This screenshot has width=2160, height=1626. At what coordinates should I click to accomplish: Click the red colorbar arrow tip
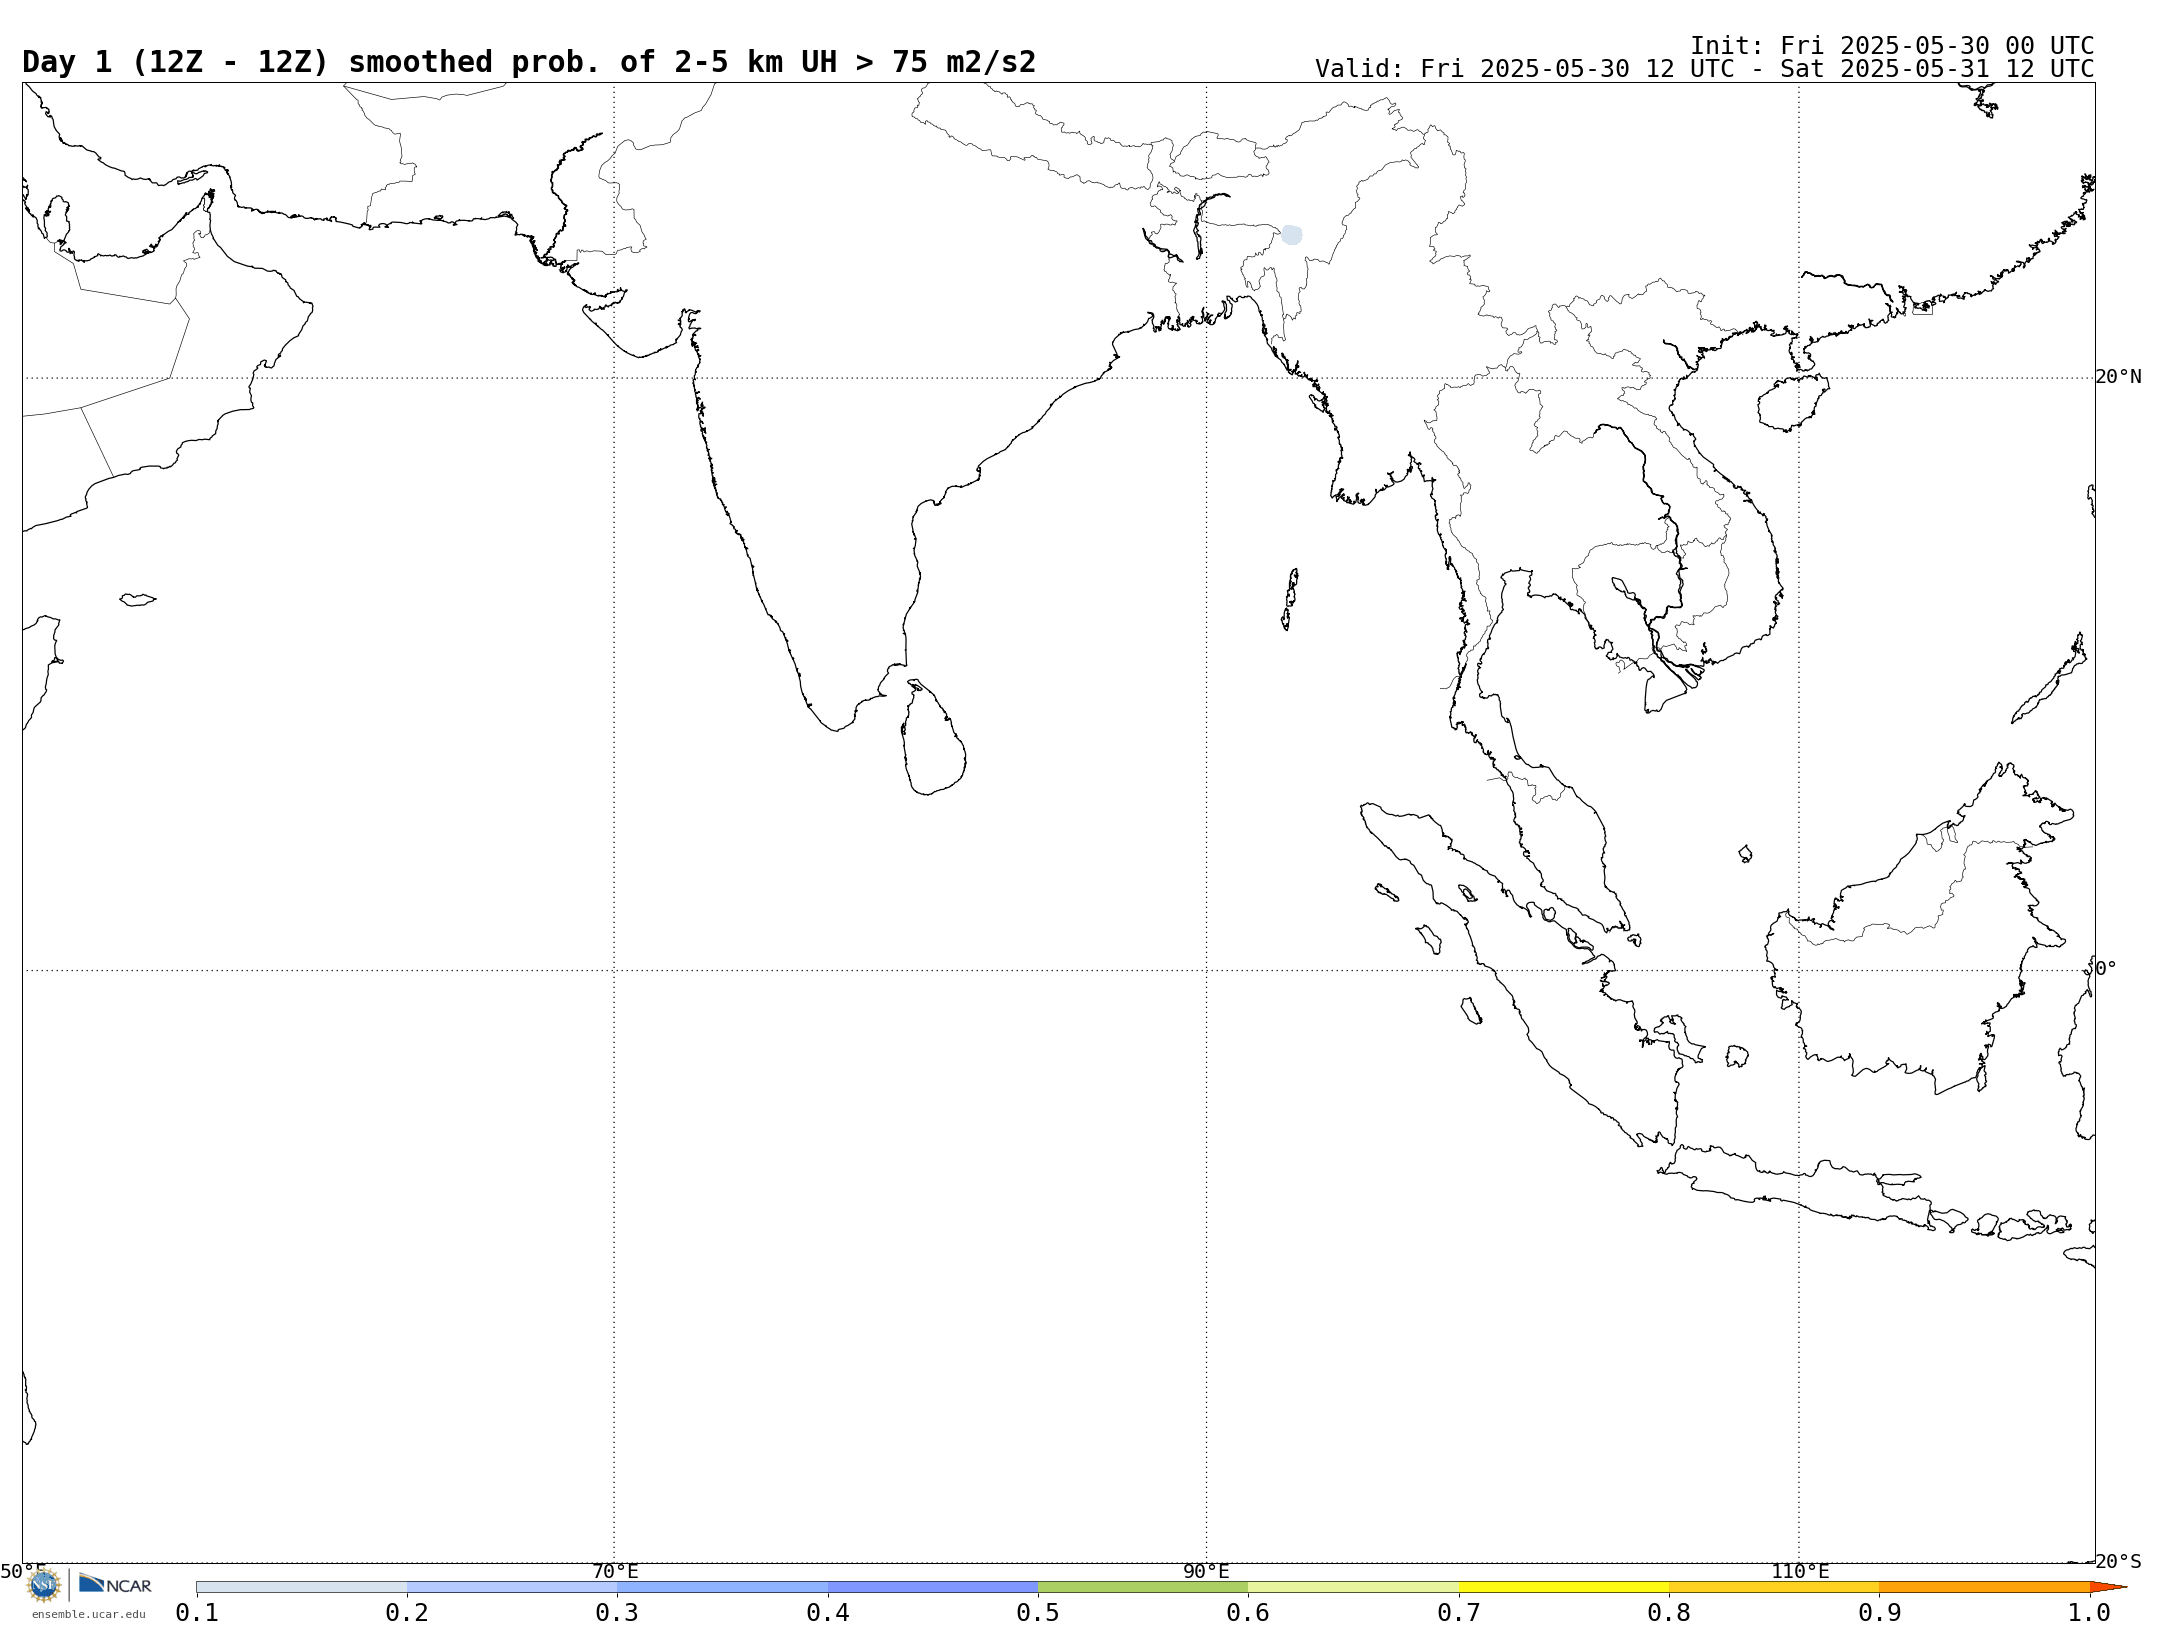coord(2108,1587)
